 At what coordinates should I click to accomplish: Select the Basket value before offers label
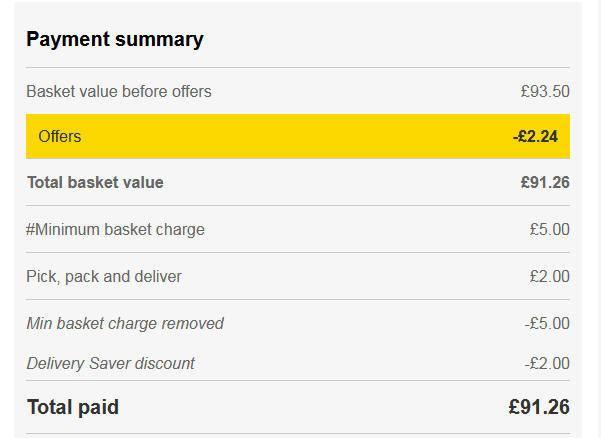tap(119, 92)
